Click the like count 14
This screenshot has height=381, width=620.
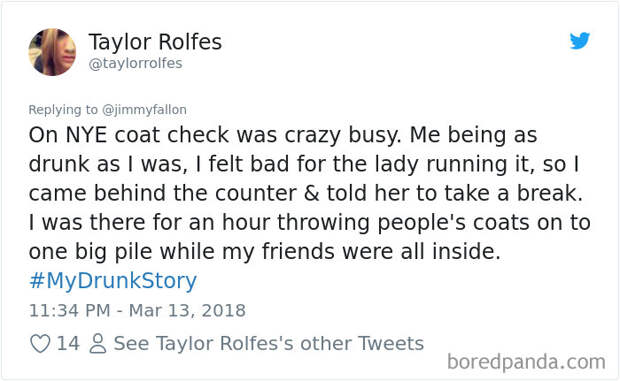68,343
